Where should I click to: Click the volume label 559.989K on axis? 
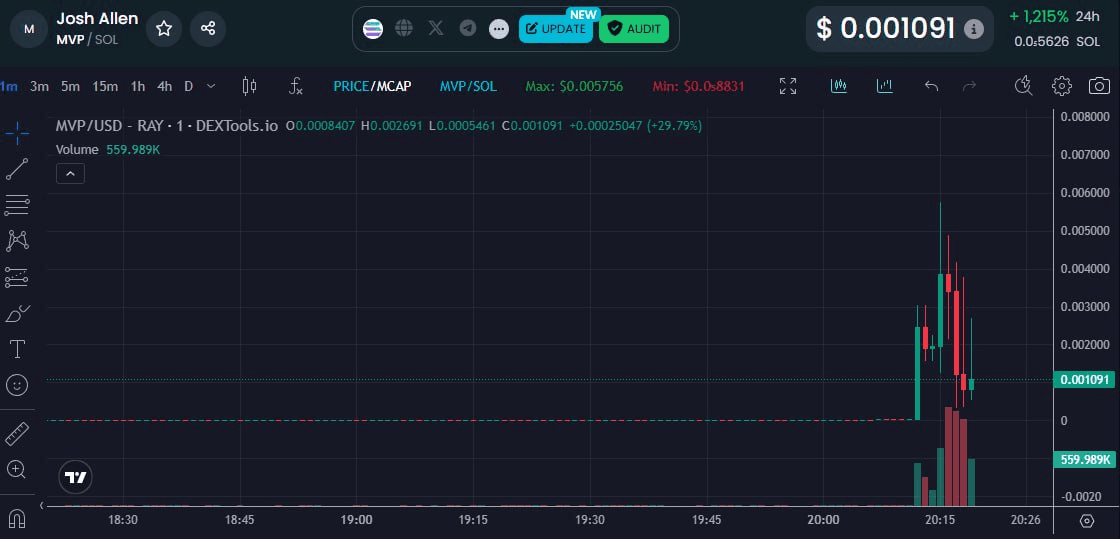(1084, 460)
